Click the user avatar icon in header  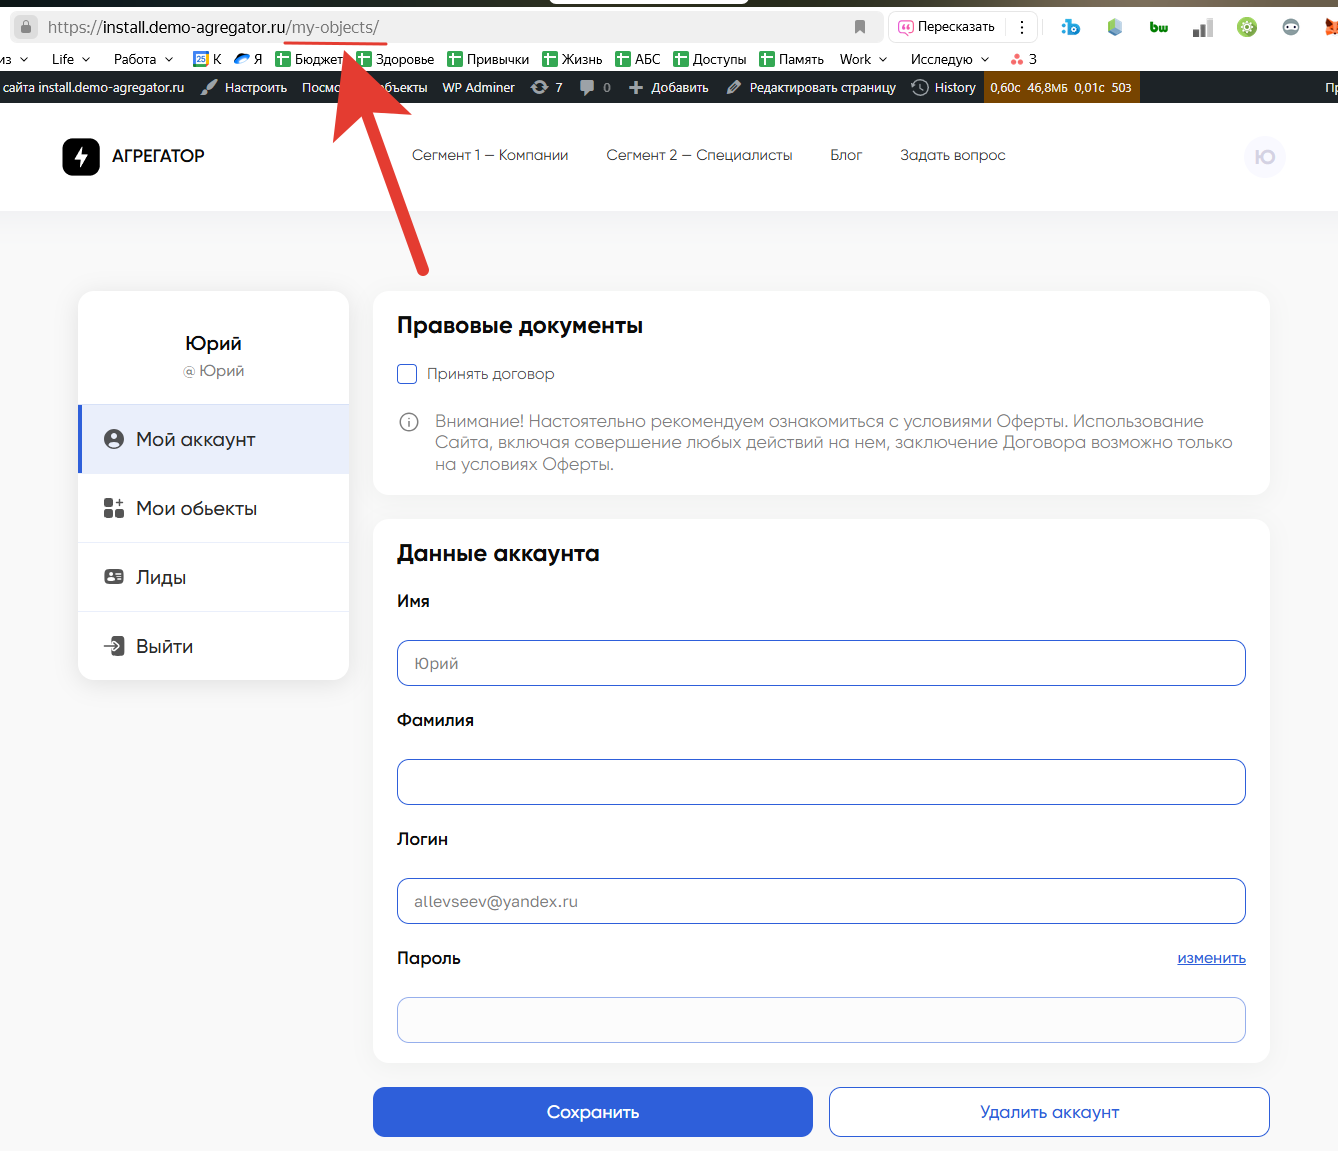tap(1264, 157)
